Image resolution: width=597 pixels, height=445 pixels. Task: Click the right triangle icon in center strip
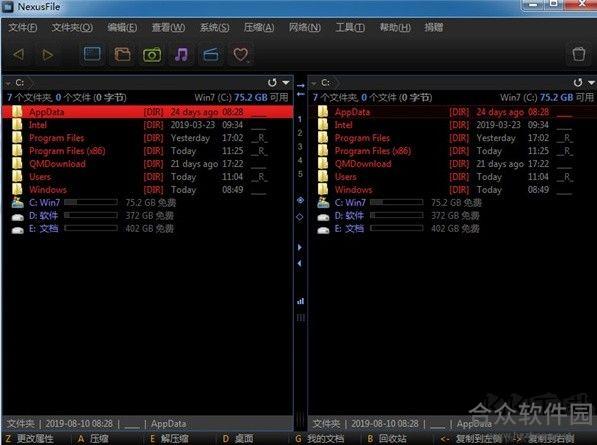click(300, 247)
